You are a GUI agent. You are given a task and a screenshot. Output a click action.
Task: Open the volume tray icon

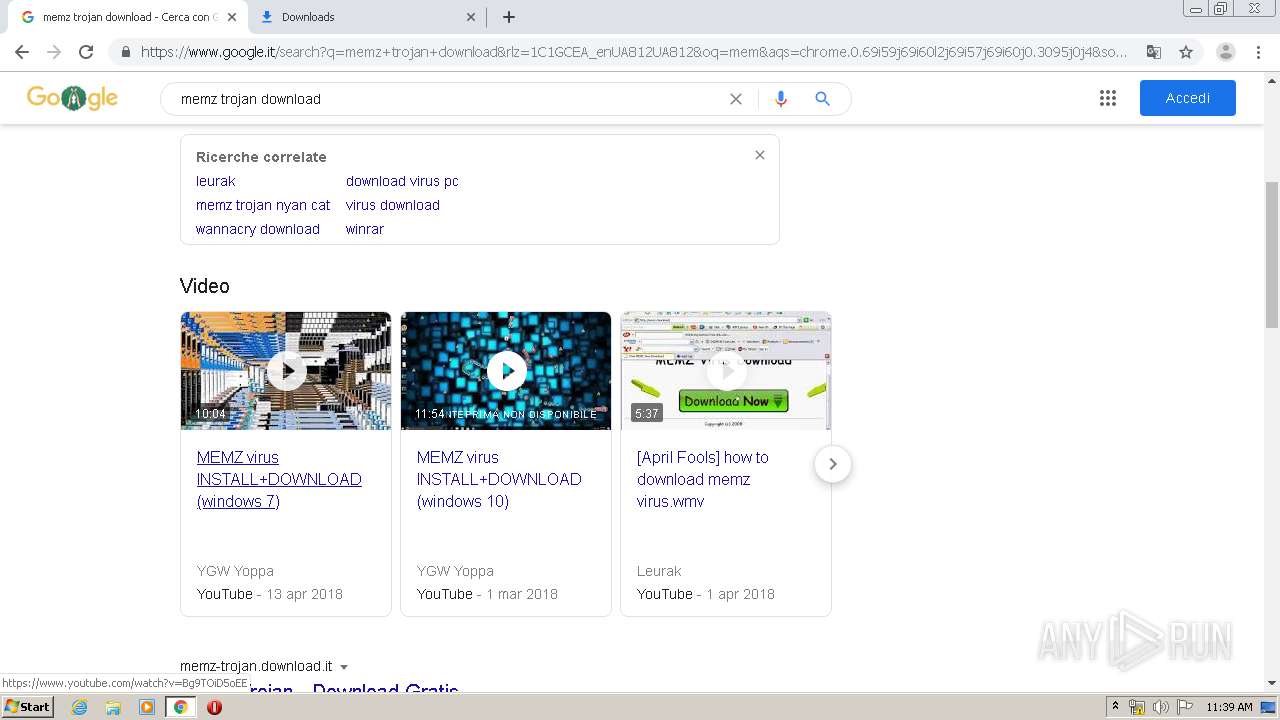pyautogui.click(x=1161, y=707)
